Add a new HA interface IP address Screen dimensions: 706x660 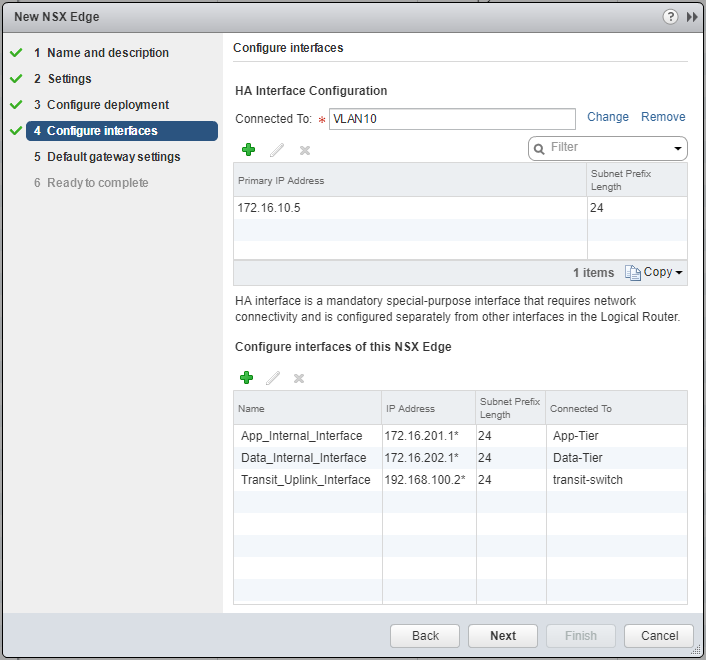click(x=248, y=149)
